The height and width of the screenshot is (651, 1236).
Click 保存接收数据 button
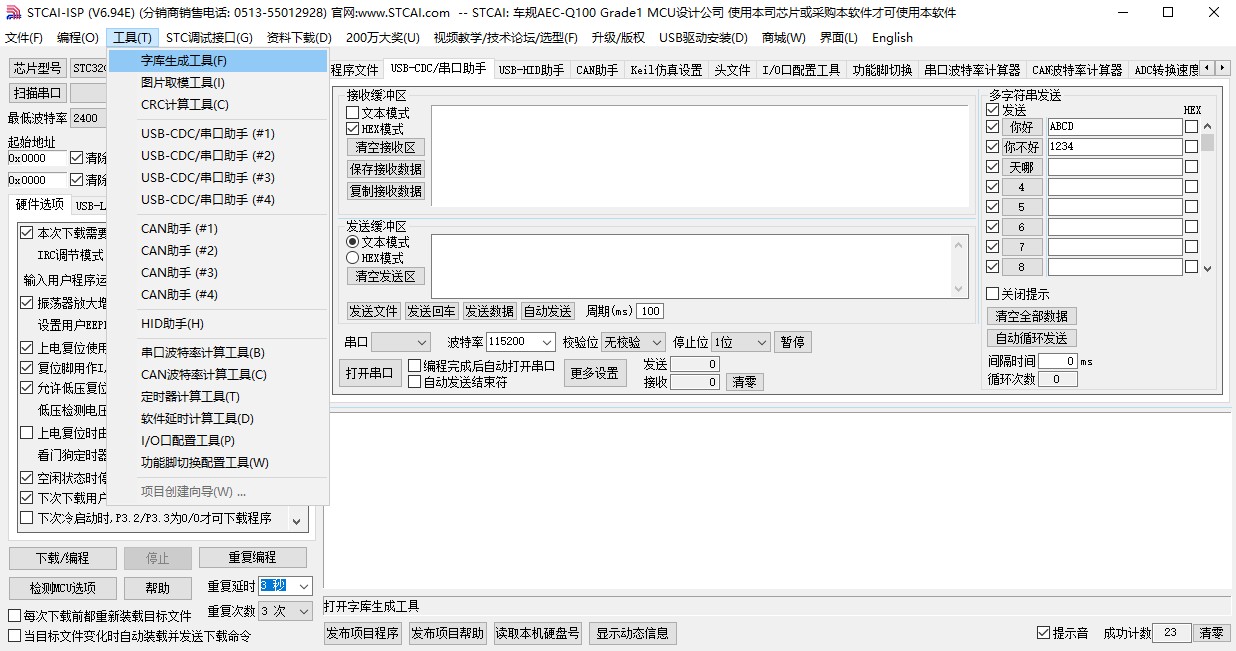click(x=386, y=169)
